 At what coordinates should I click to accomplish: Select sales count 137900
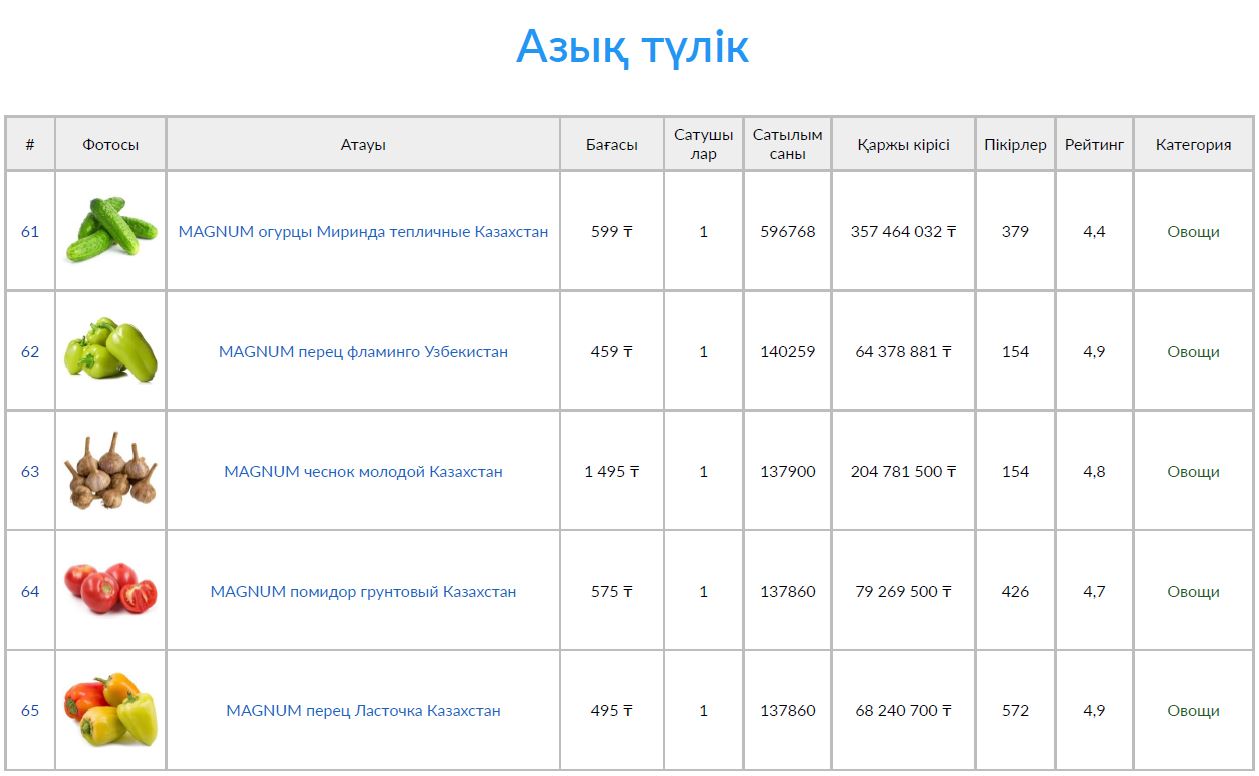[788, 471]
